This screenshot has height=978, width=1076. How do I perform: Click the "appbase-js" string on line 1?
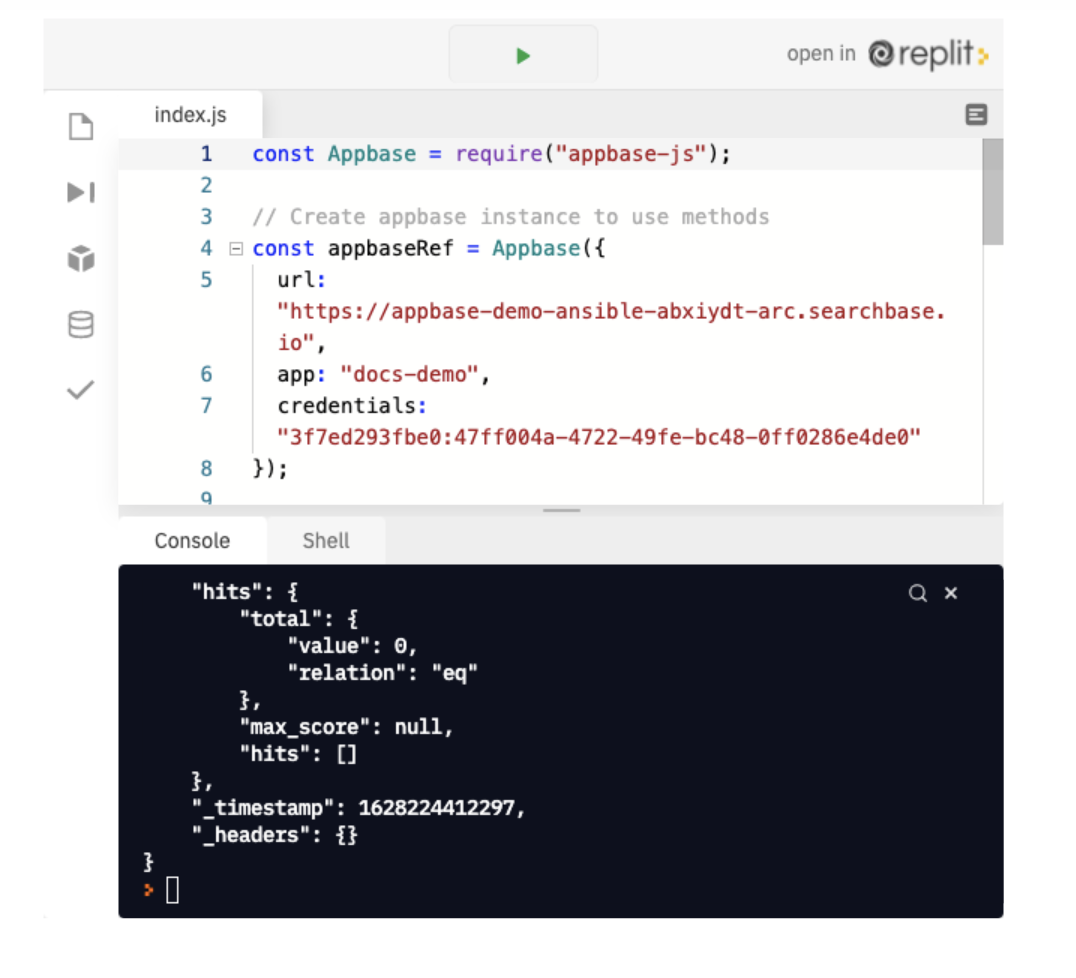click(631, 154)
